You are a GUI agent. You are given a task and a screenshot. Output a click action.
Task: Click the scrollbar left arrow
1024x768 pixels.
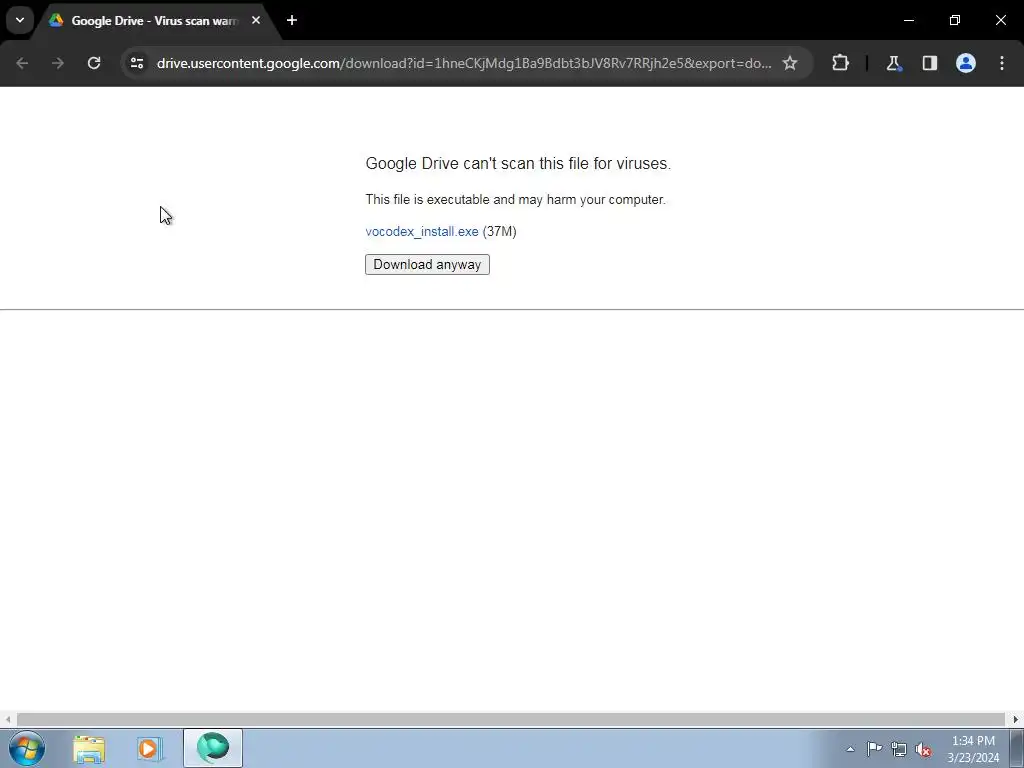tap(8, 720)
